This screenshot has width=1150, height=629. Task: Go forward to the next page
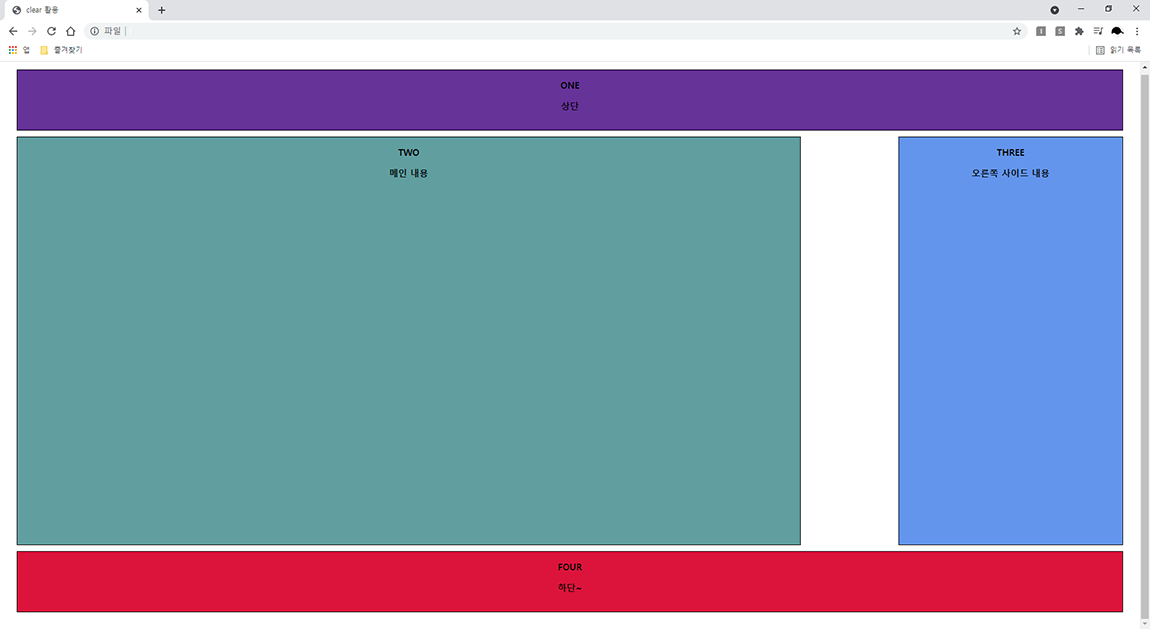tap(31, 31)
